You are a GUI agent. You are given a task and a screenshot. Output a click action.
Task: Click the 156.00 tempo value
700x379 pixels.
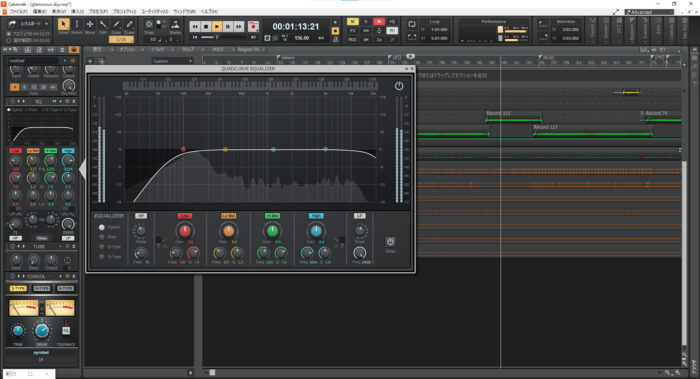tap(301, 38)
